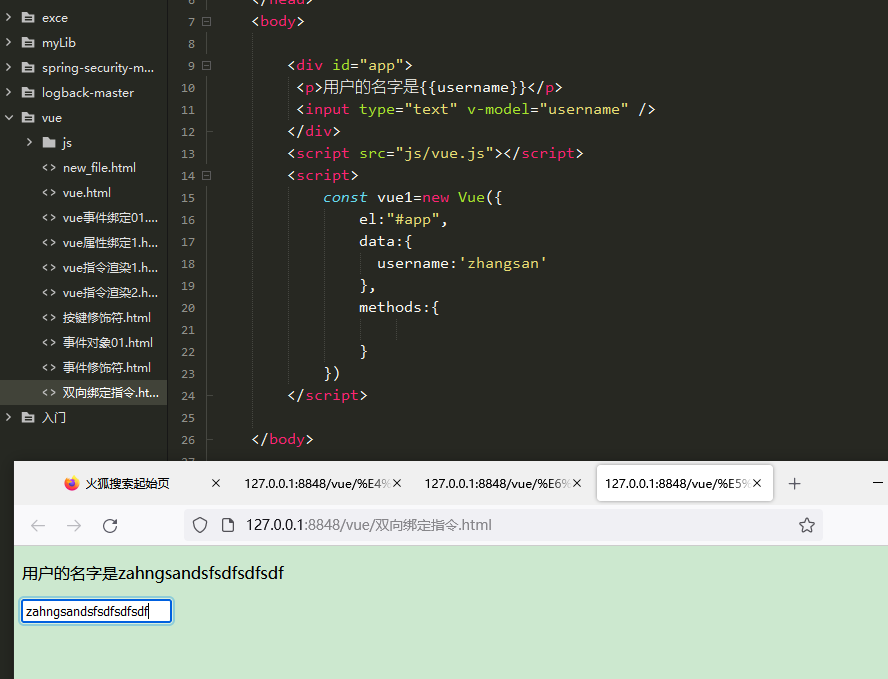Minimize the Firefox window
This screenshot has width=888, height=679.
878,482
